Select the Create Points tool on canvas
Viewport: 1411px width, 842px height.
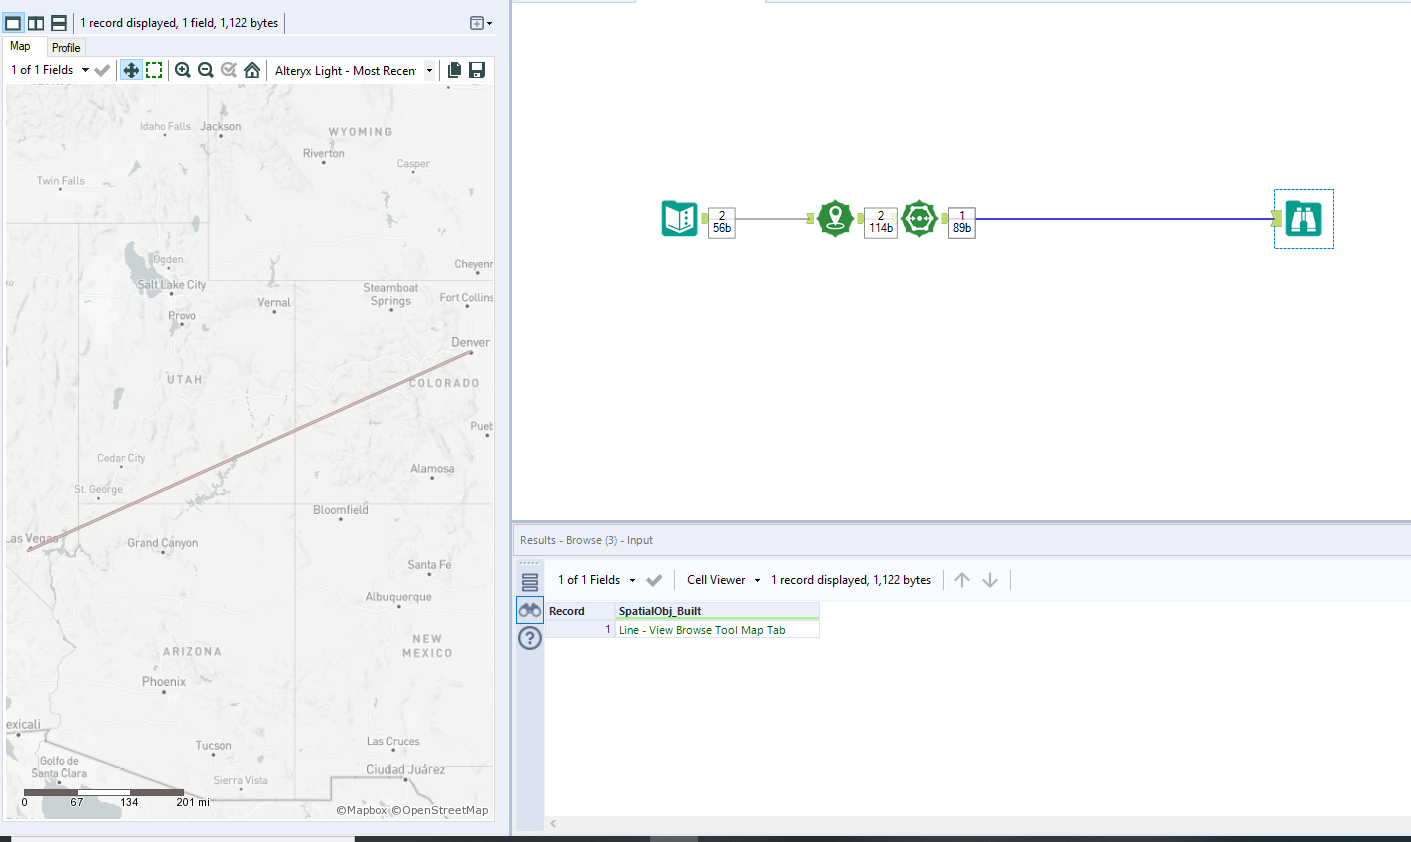coord(835,218)
